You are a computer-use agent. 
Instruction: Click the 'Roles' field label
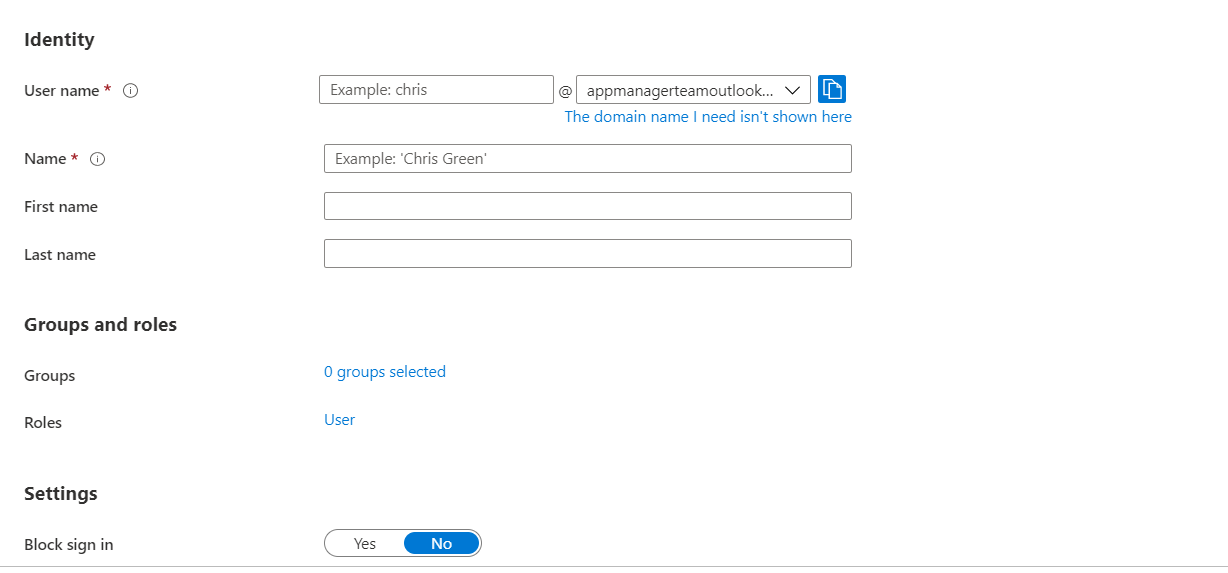coord(43,423)
